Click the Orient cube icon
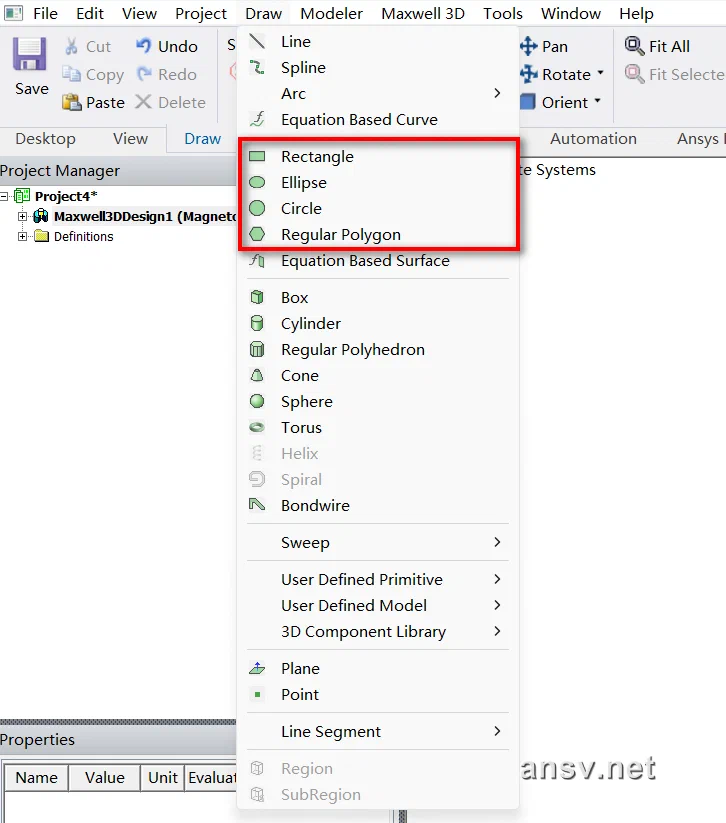The image size is (726, 823). pos(528,102)
